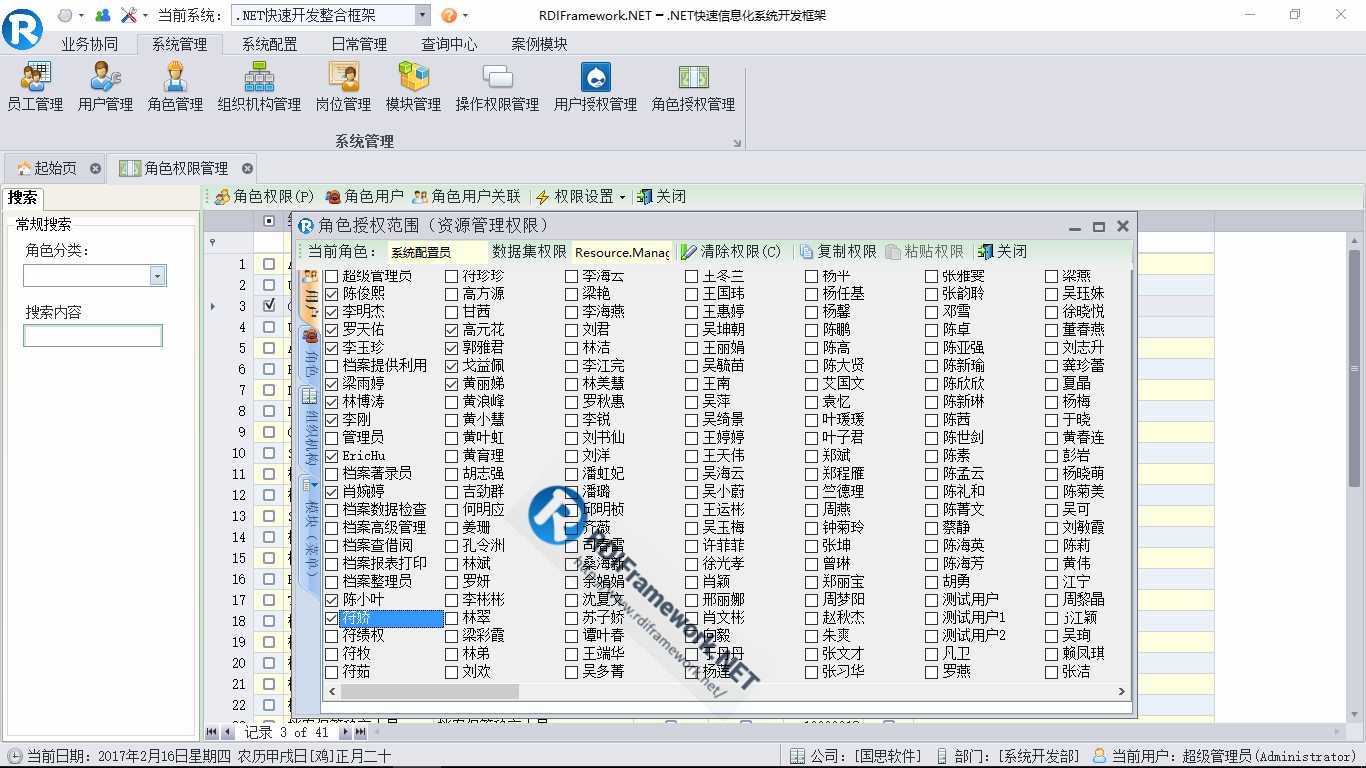This screenshot has width=1366, height=768.
Task: Click the Resource.Manag text field
Action: [621, 252]
